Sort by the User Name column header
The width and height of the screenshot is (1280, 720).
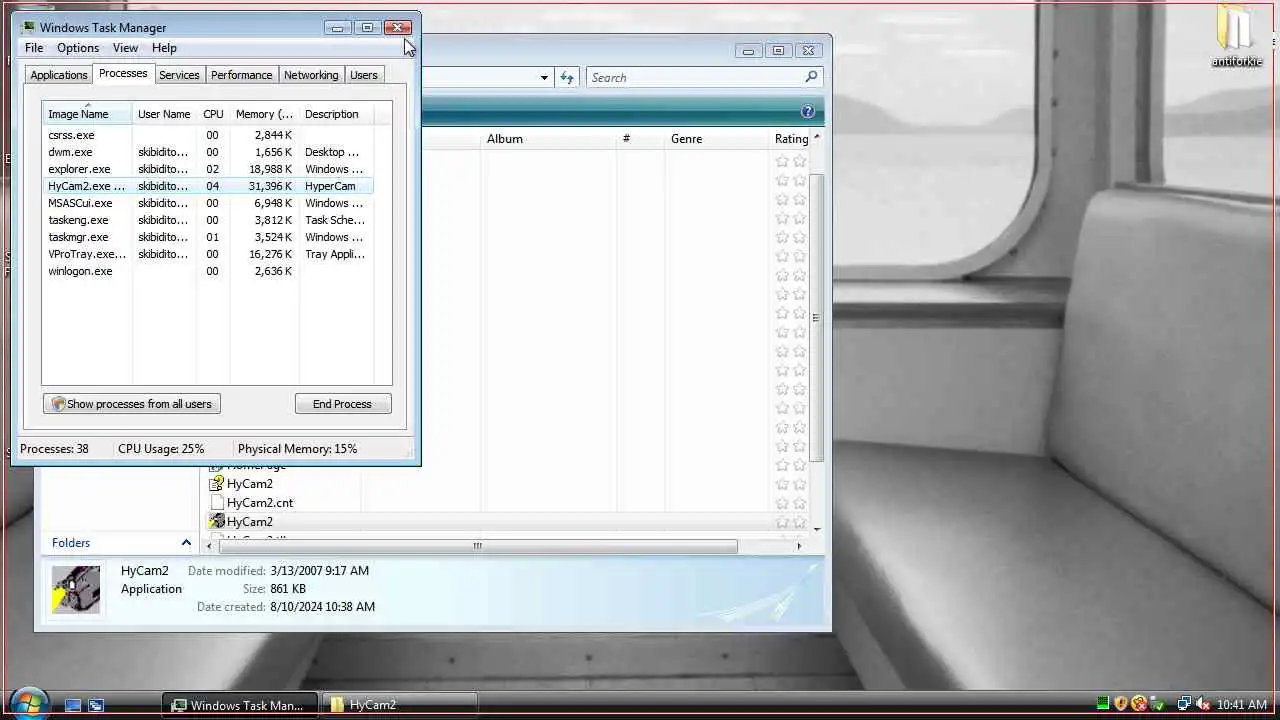point(164,114)
